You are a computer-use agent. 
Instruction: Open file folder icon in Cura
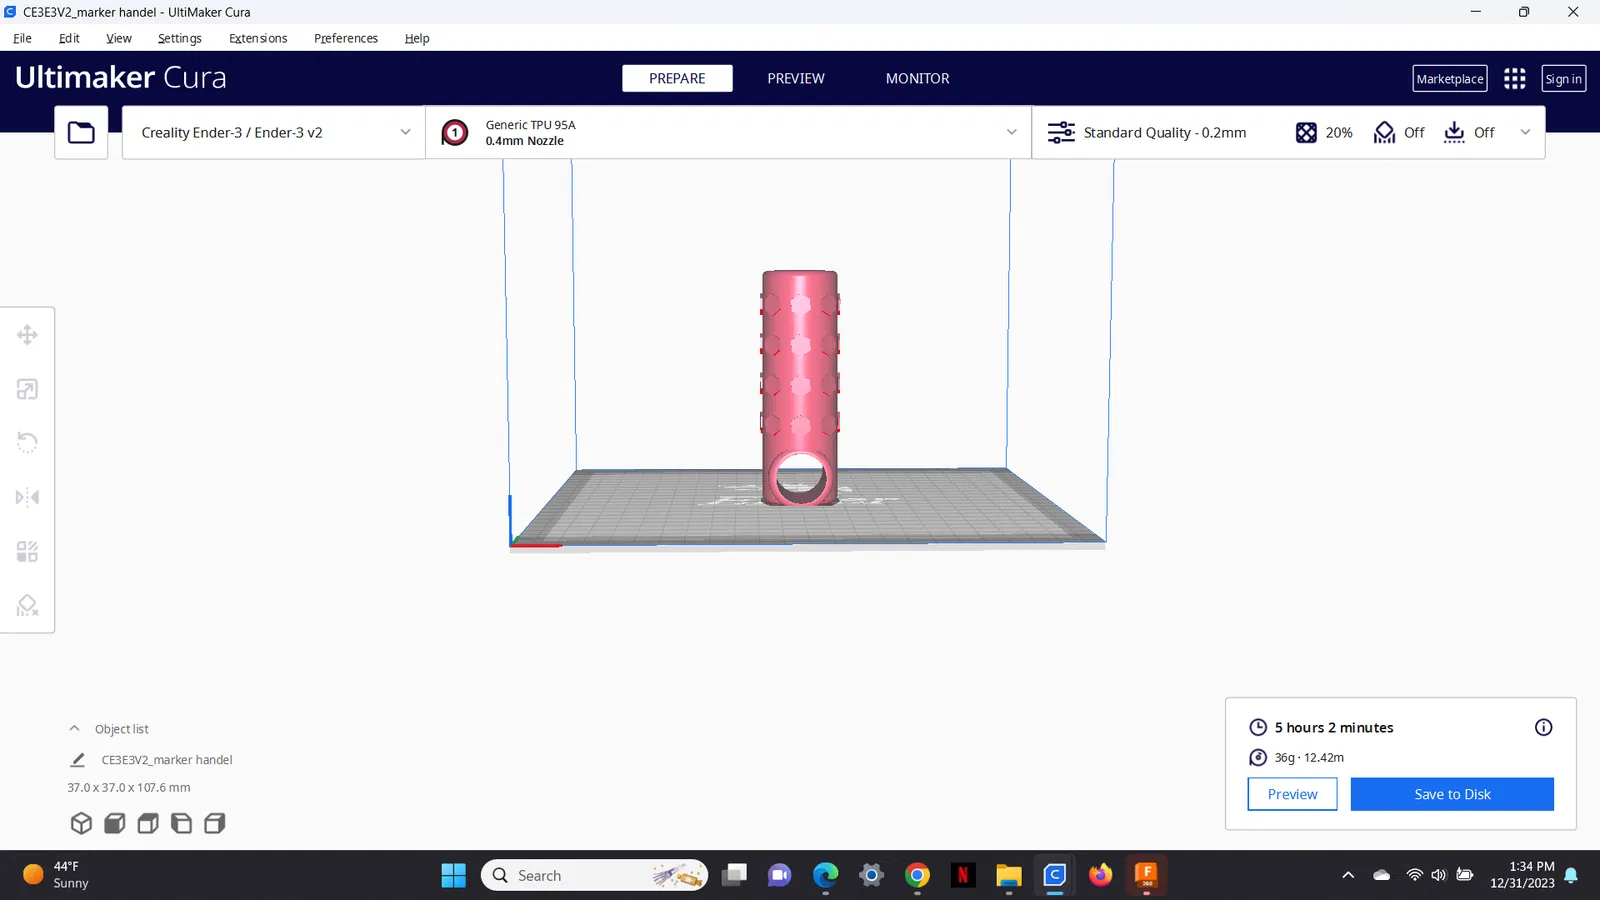point(81,132)
